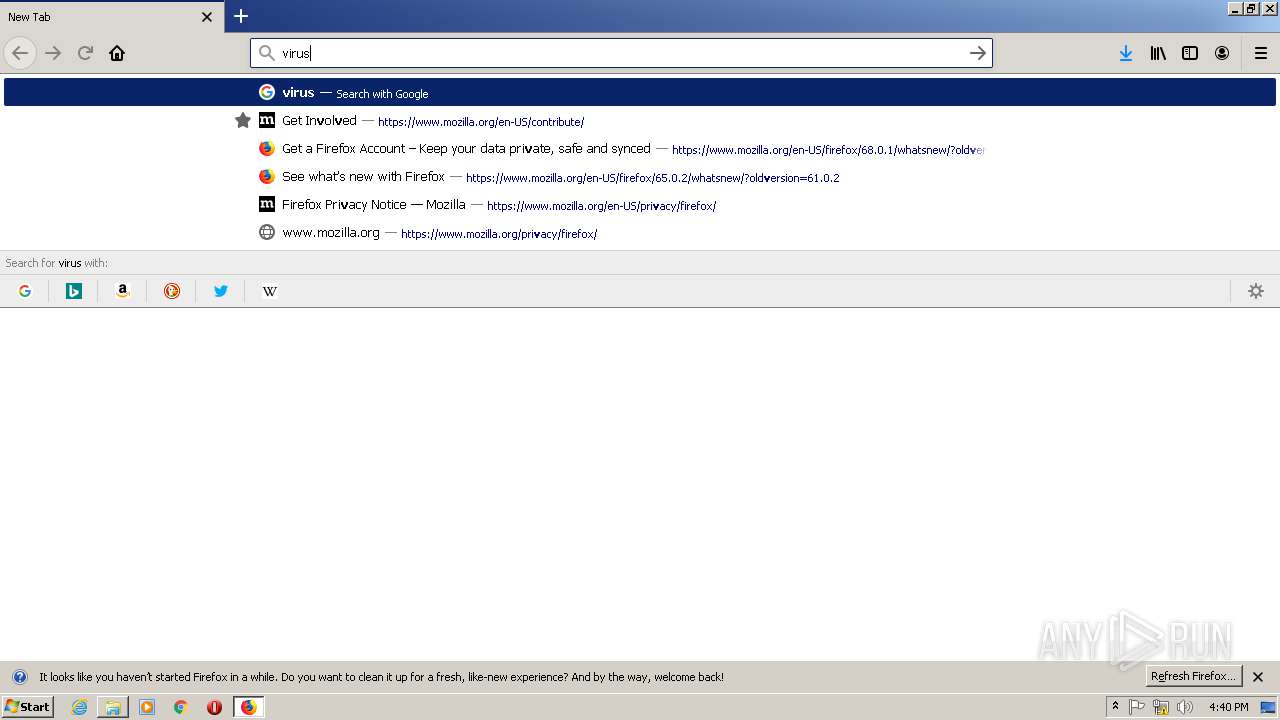
Task: Search virus with the DuckDuckGo icon
Action: coord(172,291)
